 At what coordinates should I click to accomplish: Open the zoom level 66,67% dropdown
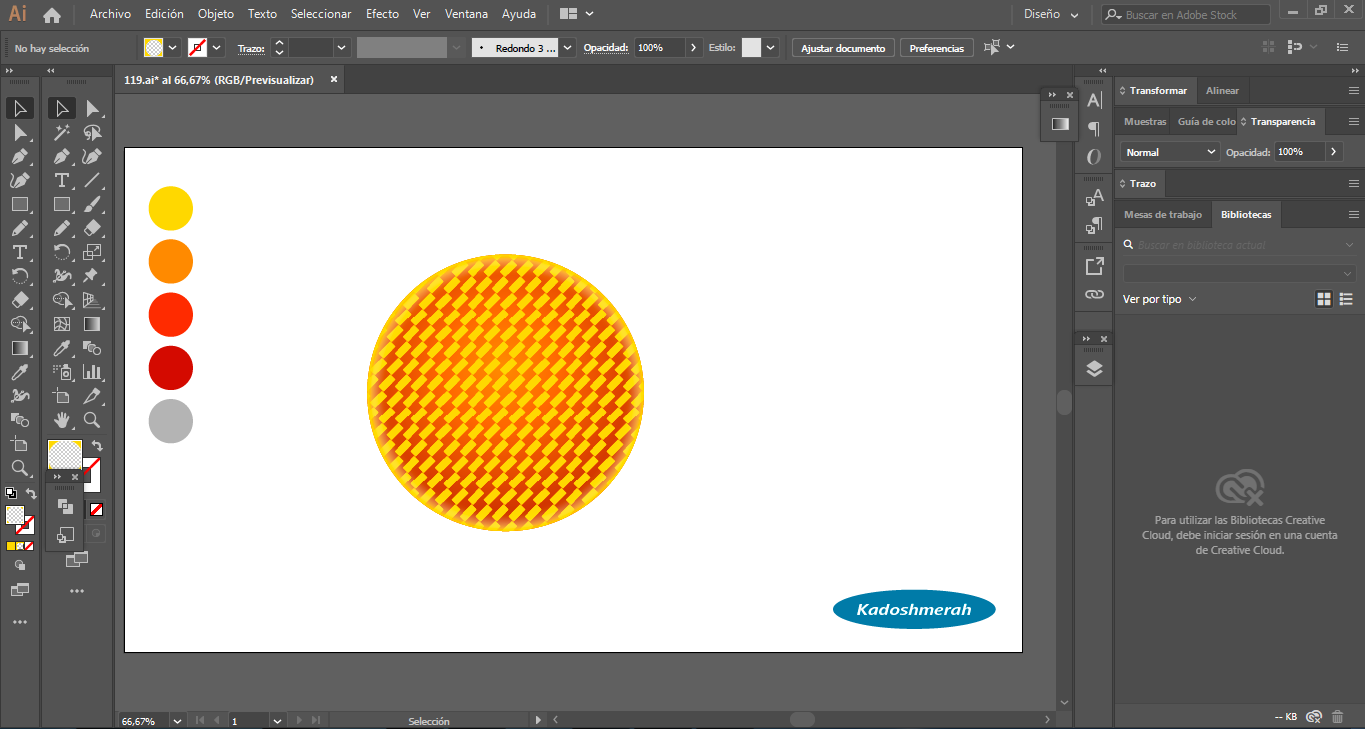click(177, 720)
